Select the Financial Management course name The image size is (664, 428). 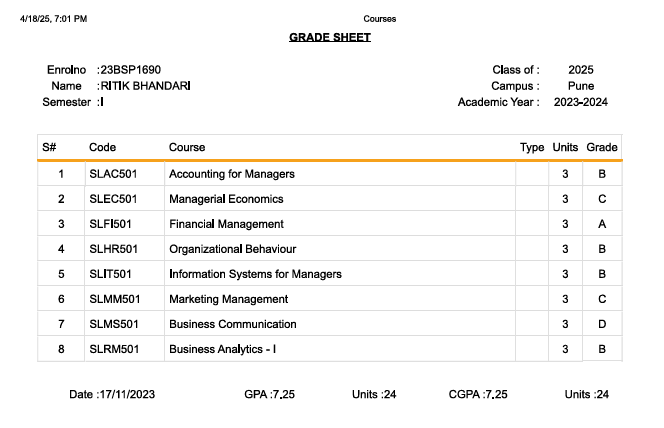227,224
